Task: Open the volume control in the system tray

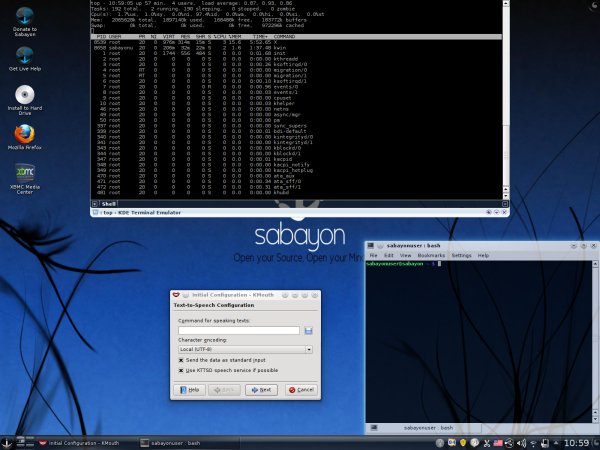Action: click(521, 443)
